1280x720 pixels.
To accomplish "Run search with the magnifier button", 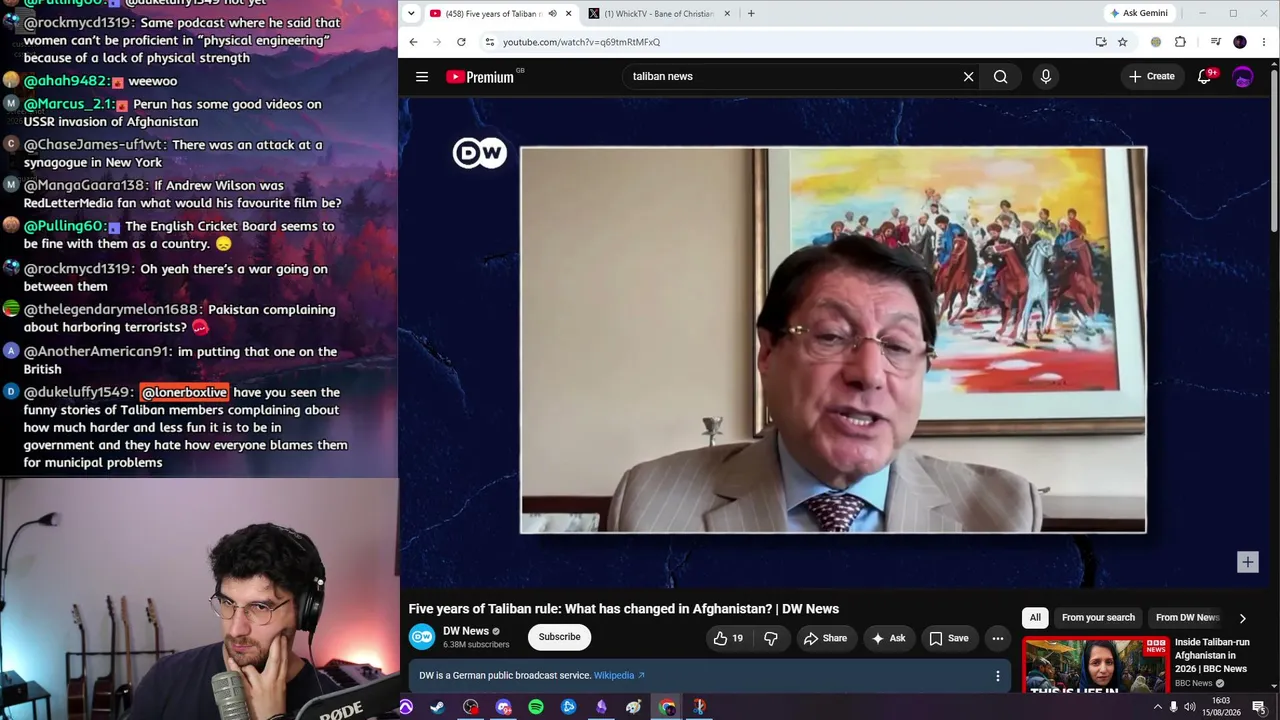I will coord(1000,77).
